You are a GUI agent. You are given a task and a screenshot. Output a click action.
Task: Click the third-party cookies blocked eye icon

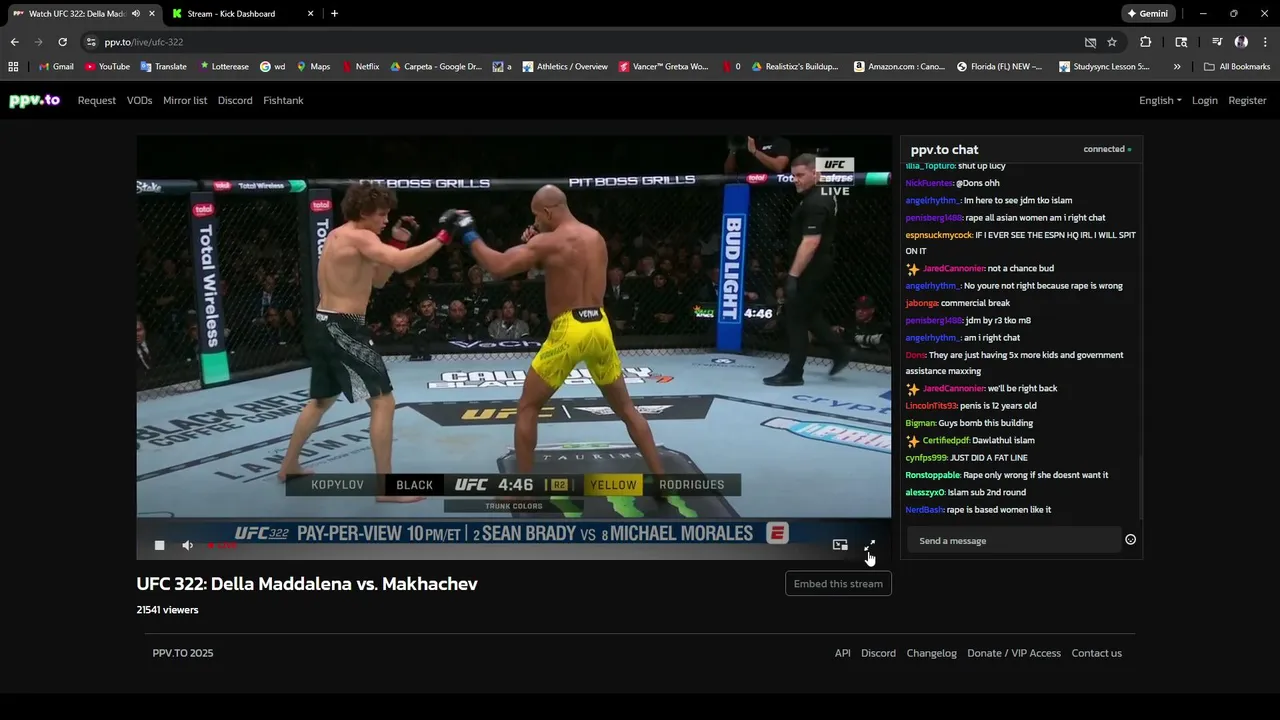pos(1090,42)
